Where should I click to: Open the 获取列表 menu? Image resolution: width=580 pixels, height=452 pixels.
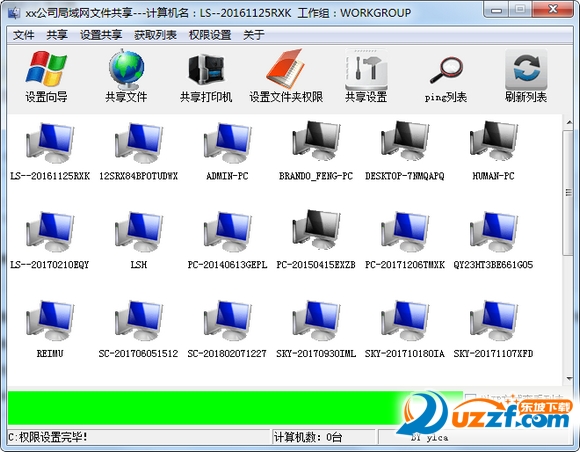pyautogui.click(x=155, y=35)
